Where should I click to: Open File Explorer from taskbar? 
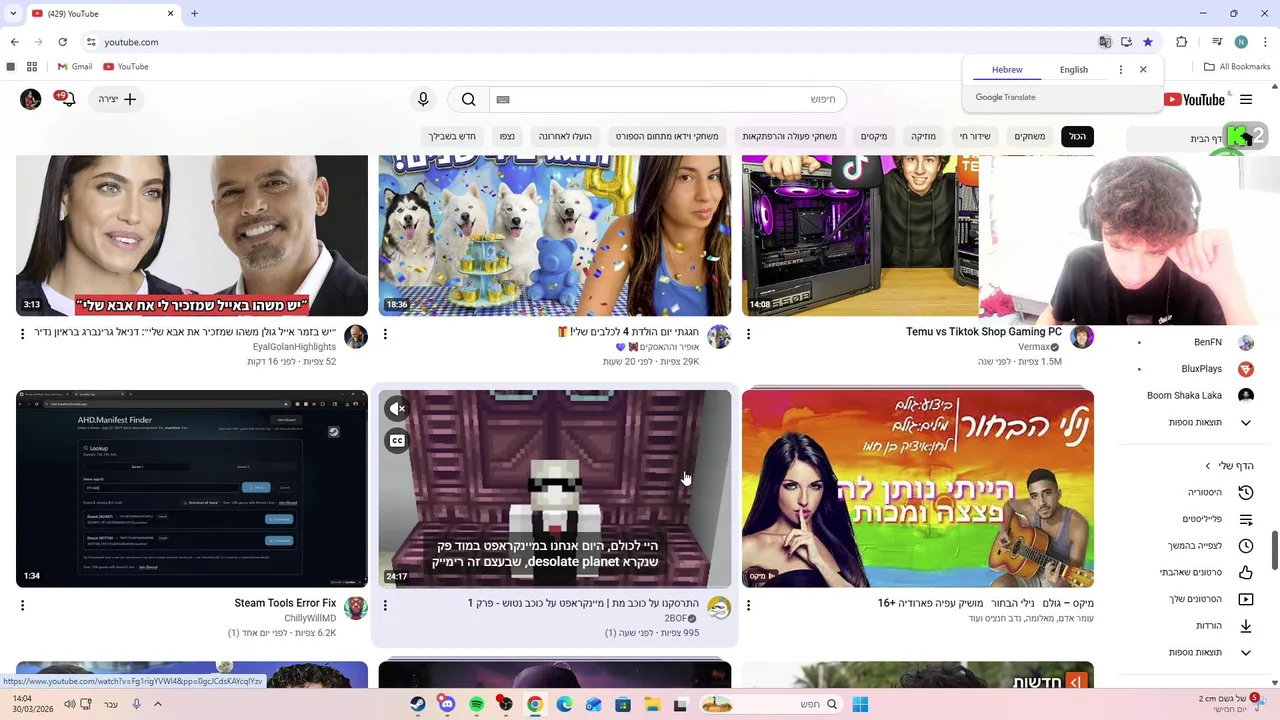pyautogui.click(x=651, y=704)
